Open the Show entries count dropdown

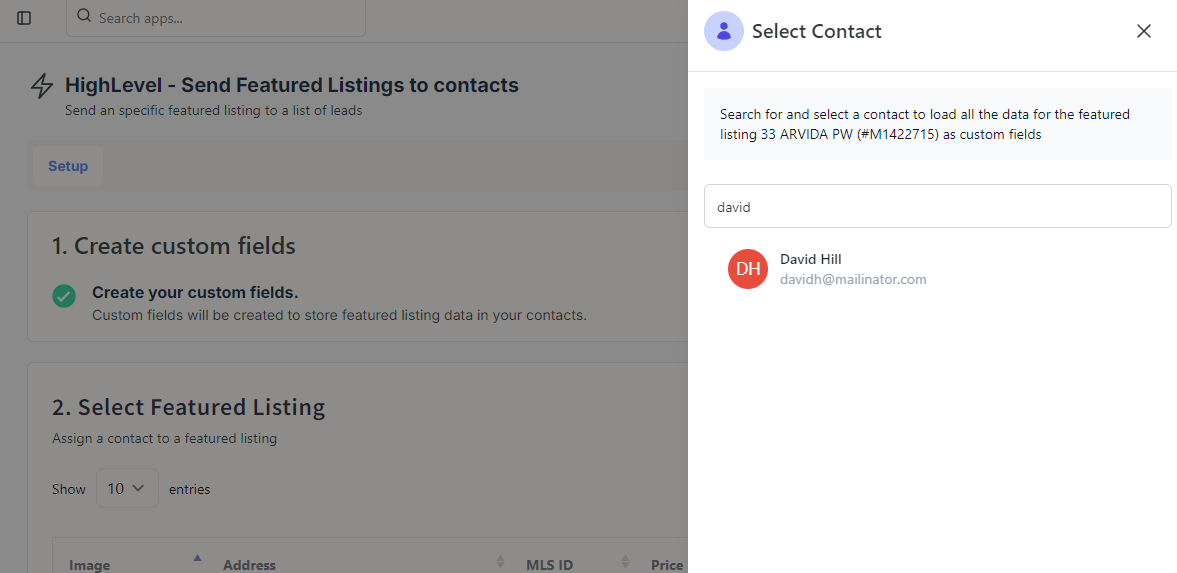pos(127,488)
